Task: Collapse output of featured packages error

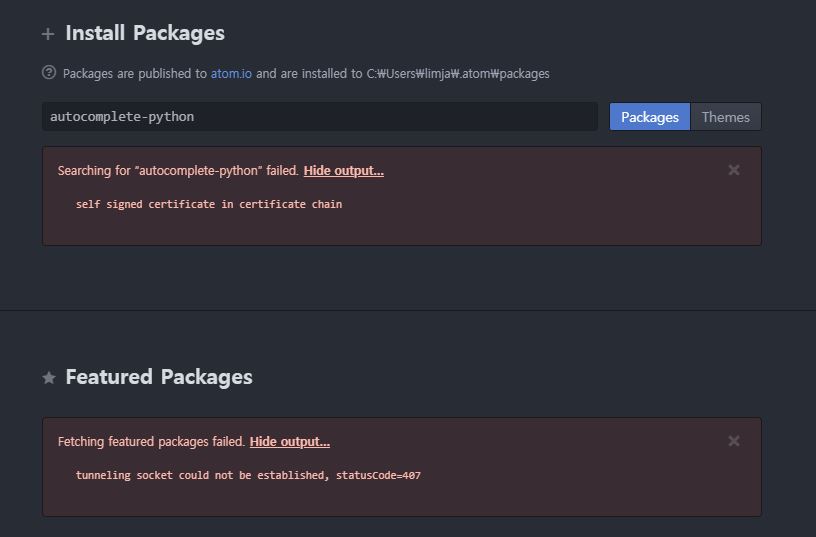Action: click(289, 442)
